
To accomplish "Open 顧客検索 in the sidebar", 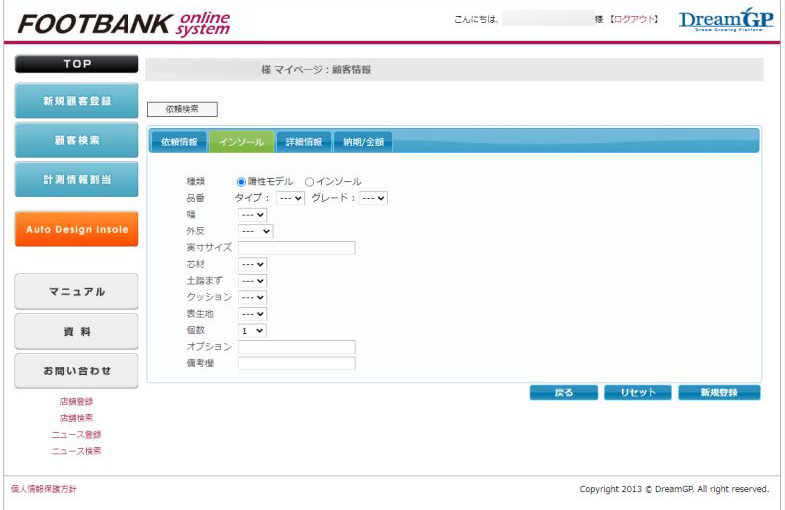I will click(77, 140).
